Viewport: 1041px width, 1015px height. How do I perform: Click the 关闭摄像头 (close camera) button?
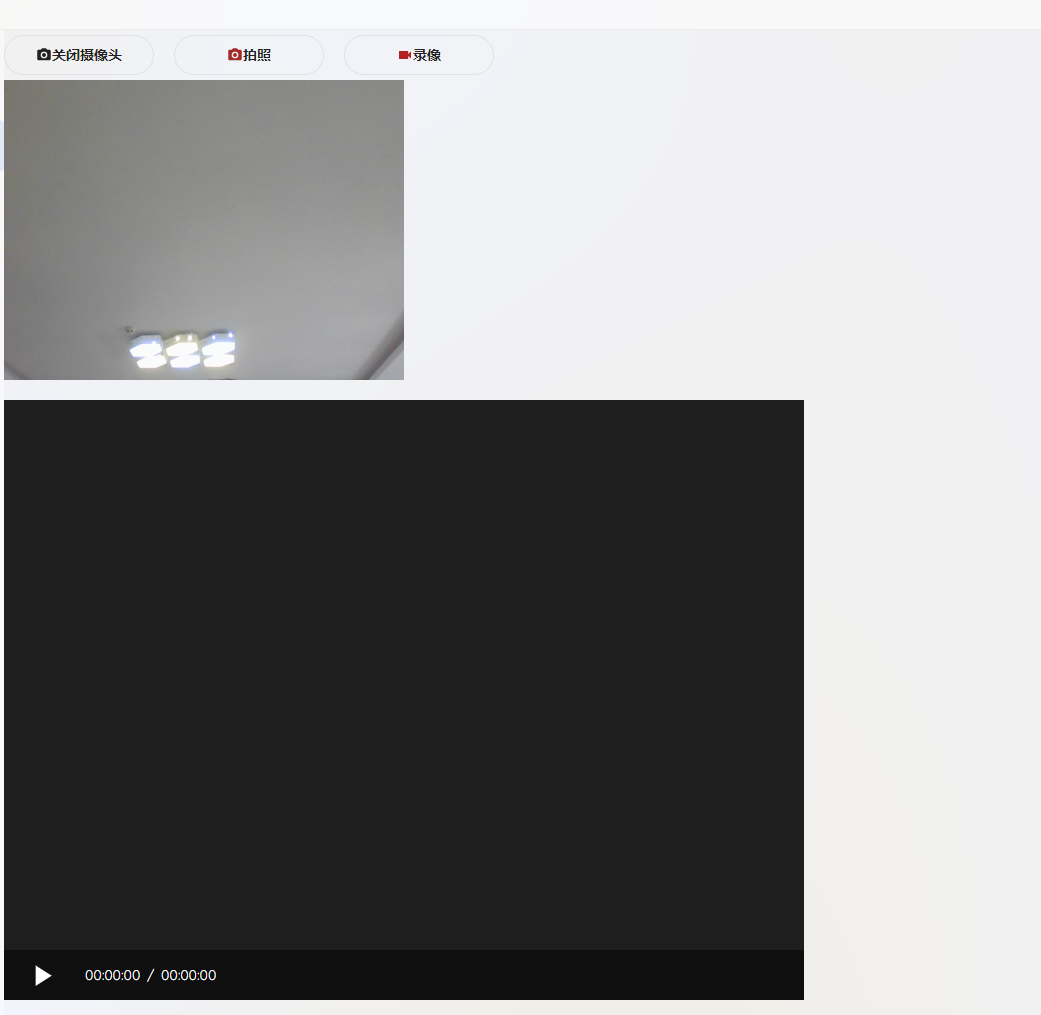79,55
